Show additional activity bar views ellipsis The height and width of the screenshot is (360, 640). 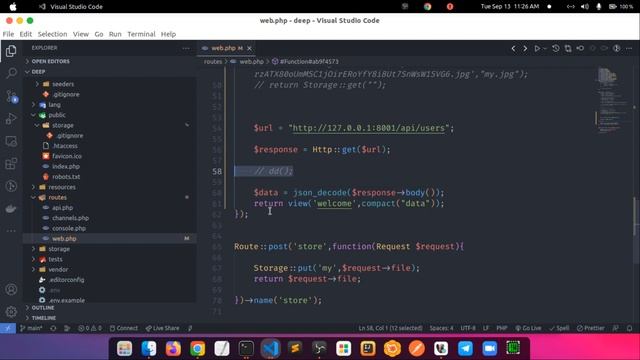pos(11,231)
